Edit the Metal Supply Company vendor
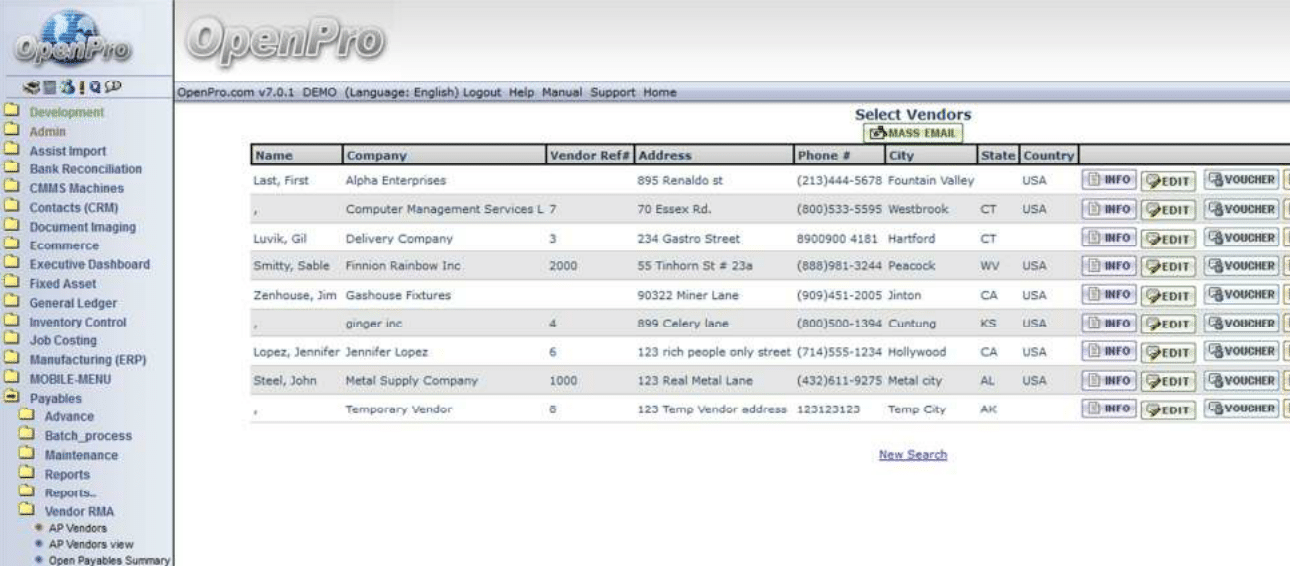This screenshot has height=566, width=1290. pos(1167,381)
